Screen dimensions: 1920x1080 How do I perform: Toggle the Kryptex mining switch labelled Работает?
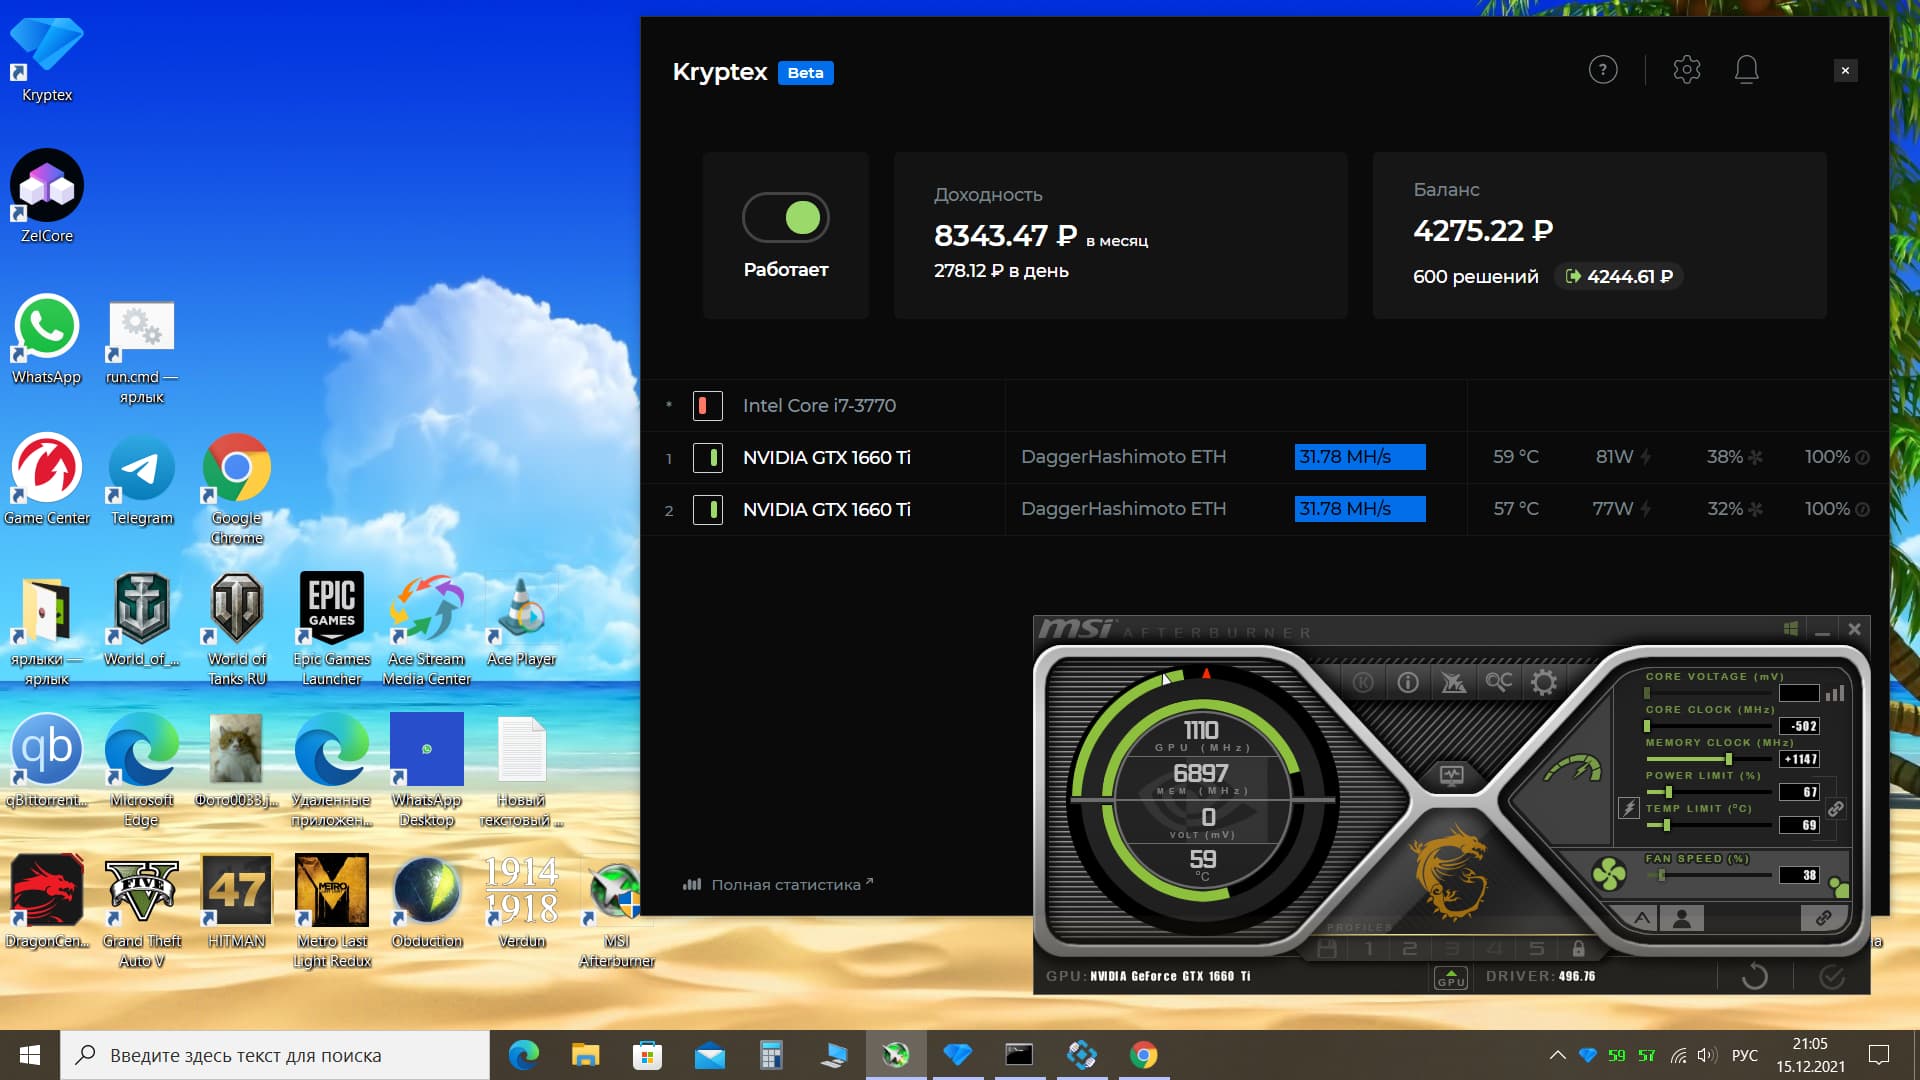[x=786, y=217]
